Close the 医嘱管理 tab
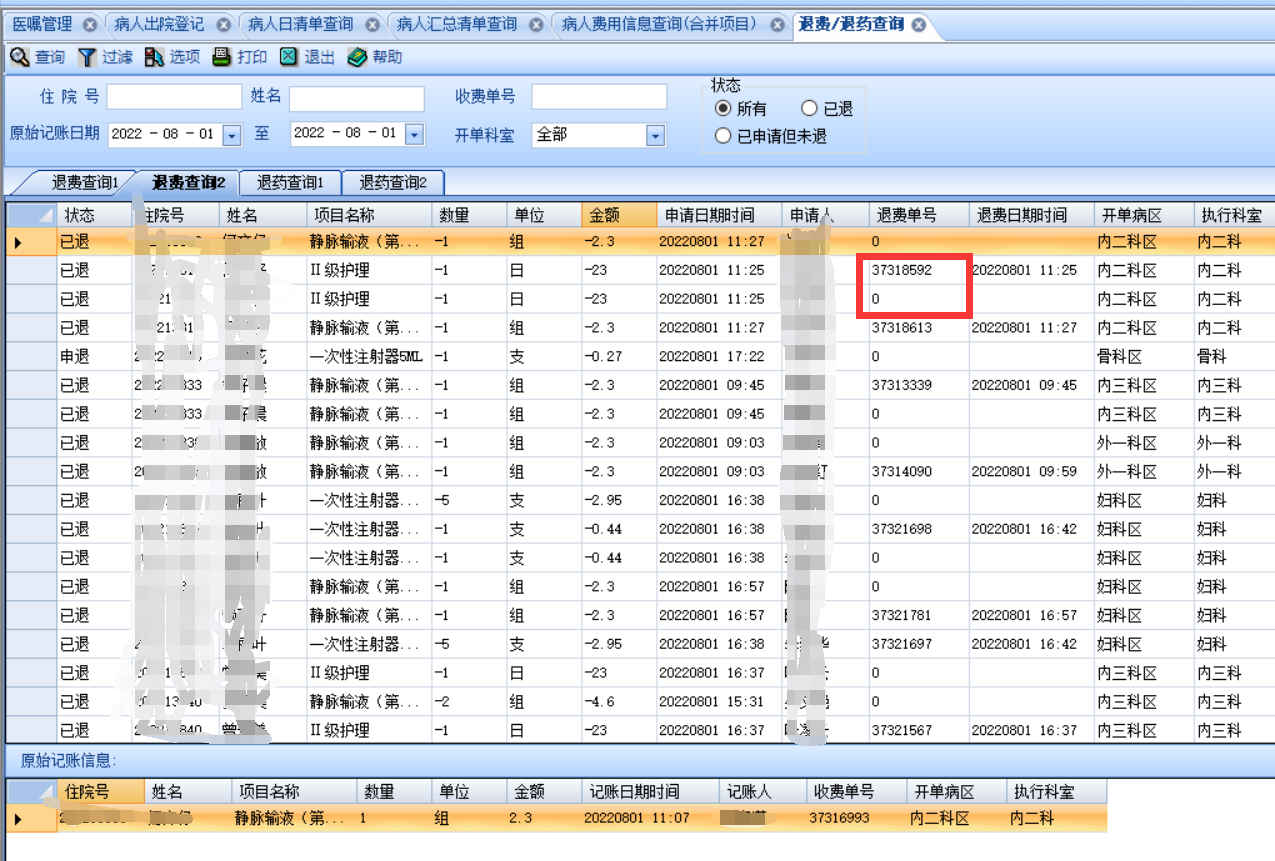The image size is (1275, 861). click(90, 25)
